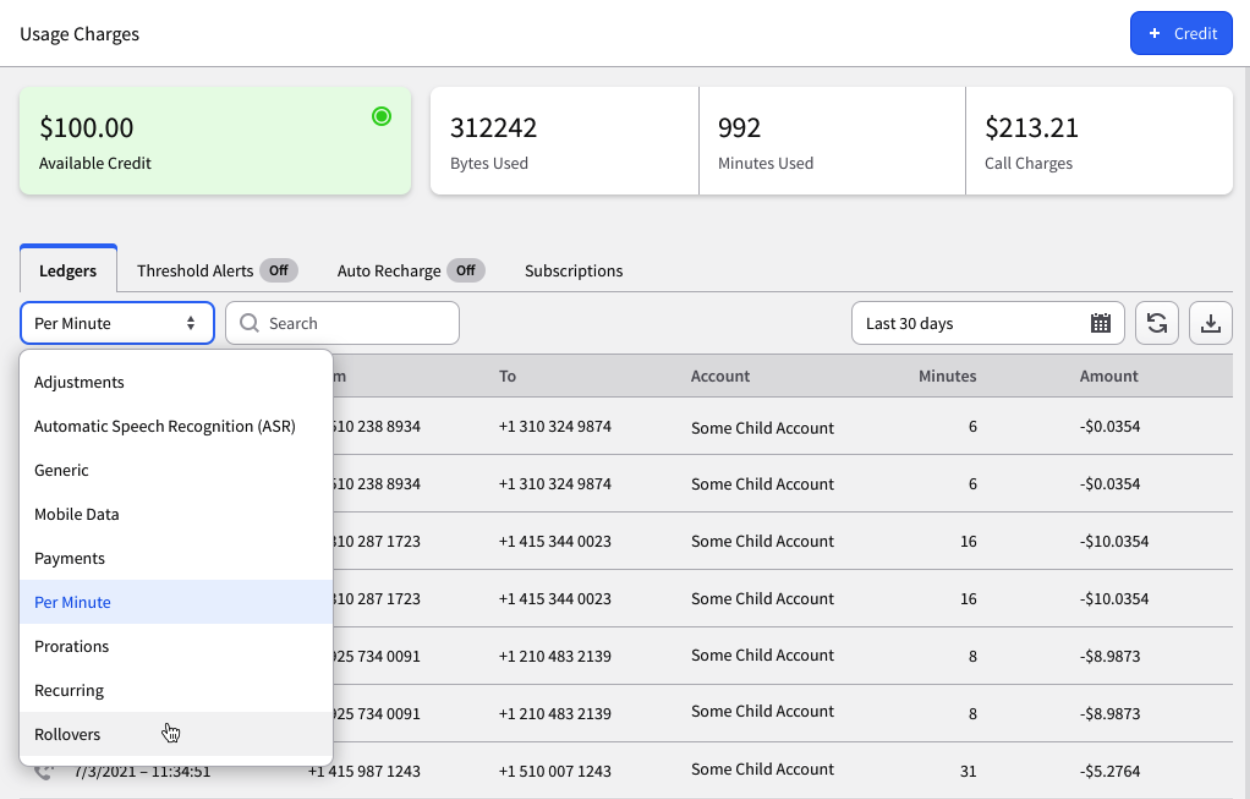Switch to the Subscriptions tab
This screenshot has width=1250, height=799.
pyautogui.click(x=574, y=270)
